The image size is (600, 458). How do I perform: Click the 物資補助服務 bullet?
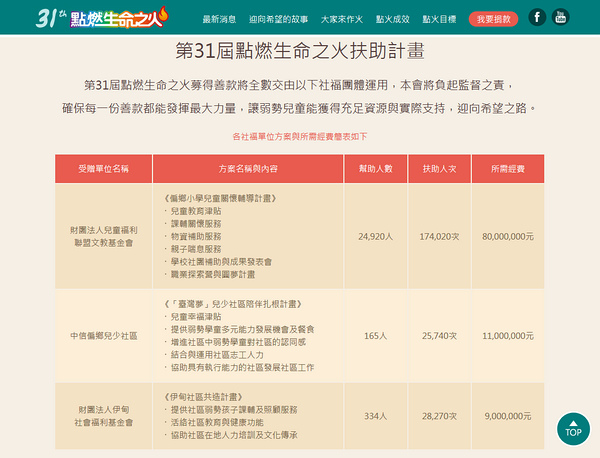click(196, 236)
